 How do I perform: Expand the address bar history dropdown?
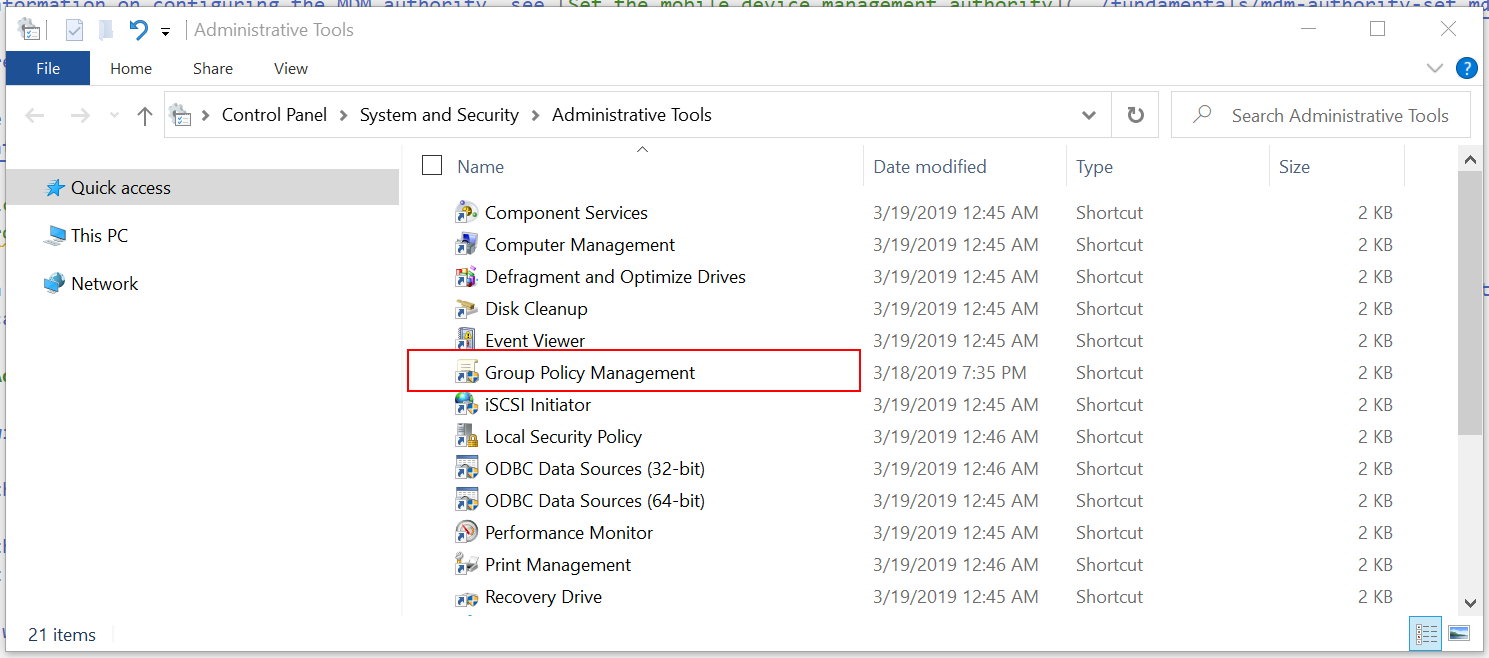1089,115
